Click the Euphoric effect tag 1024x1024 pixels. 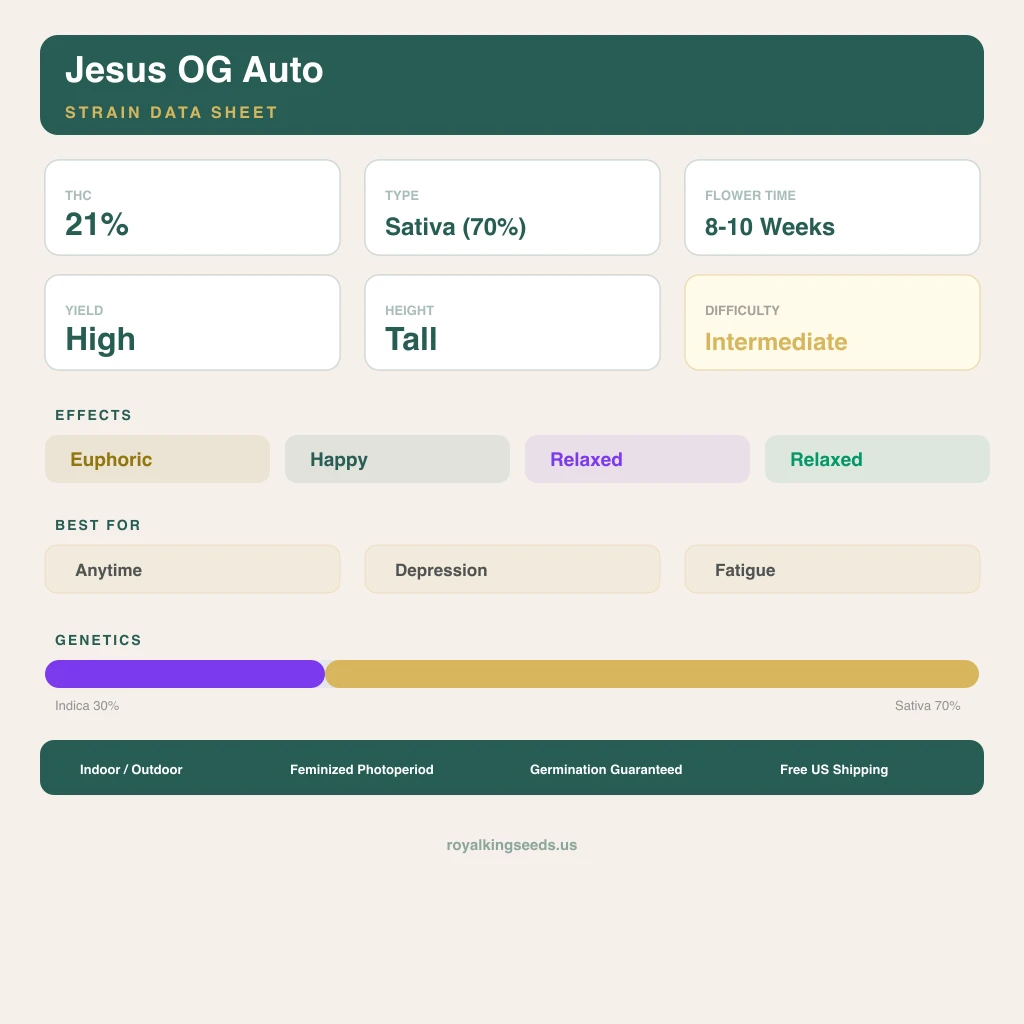pyautogui.click(x=157, y=459)
